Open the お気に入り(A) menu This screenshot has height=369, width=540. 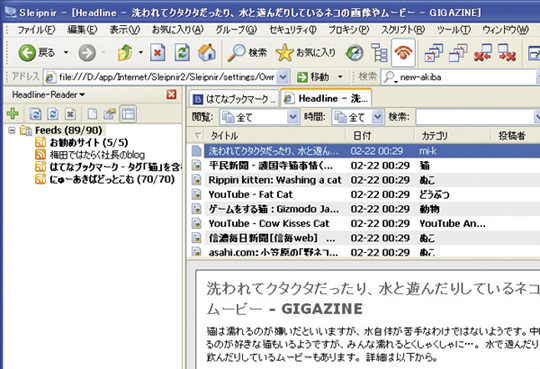tap(177, 30)
